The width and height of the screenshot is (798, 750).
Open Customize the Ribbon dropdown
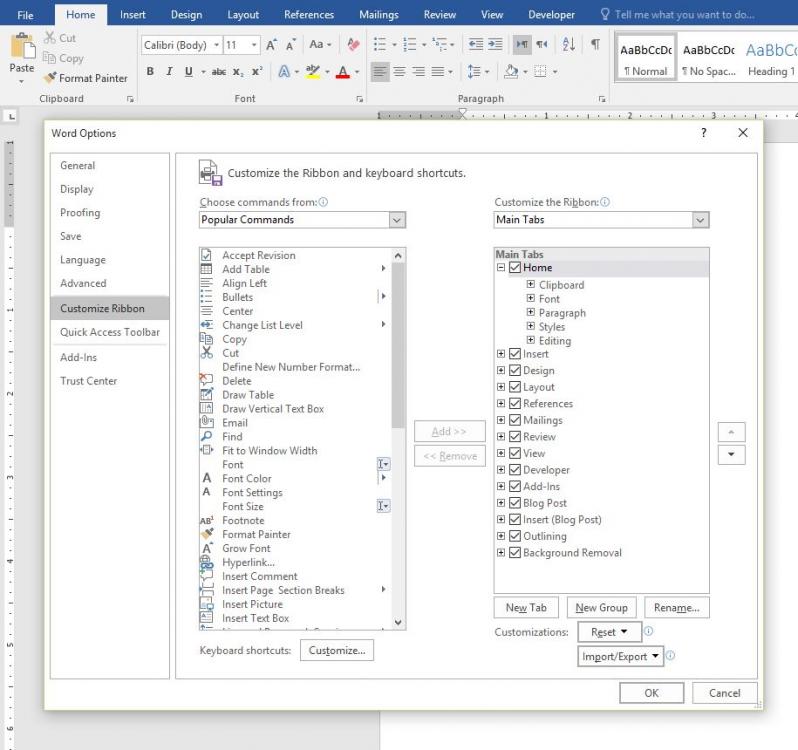[700, 220]
